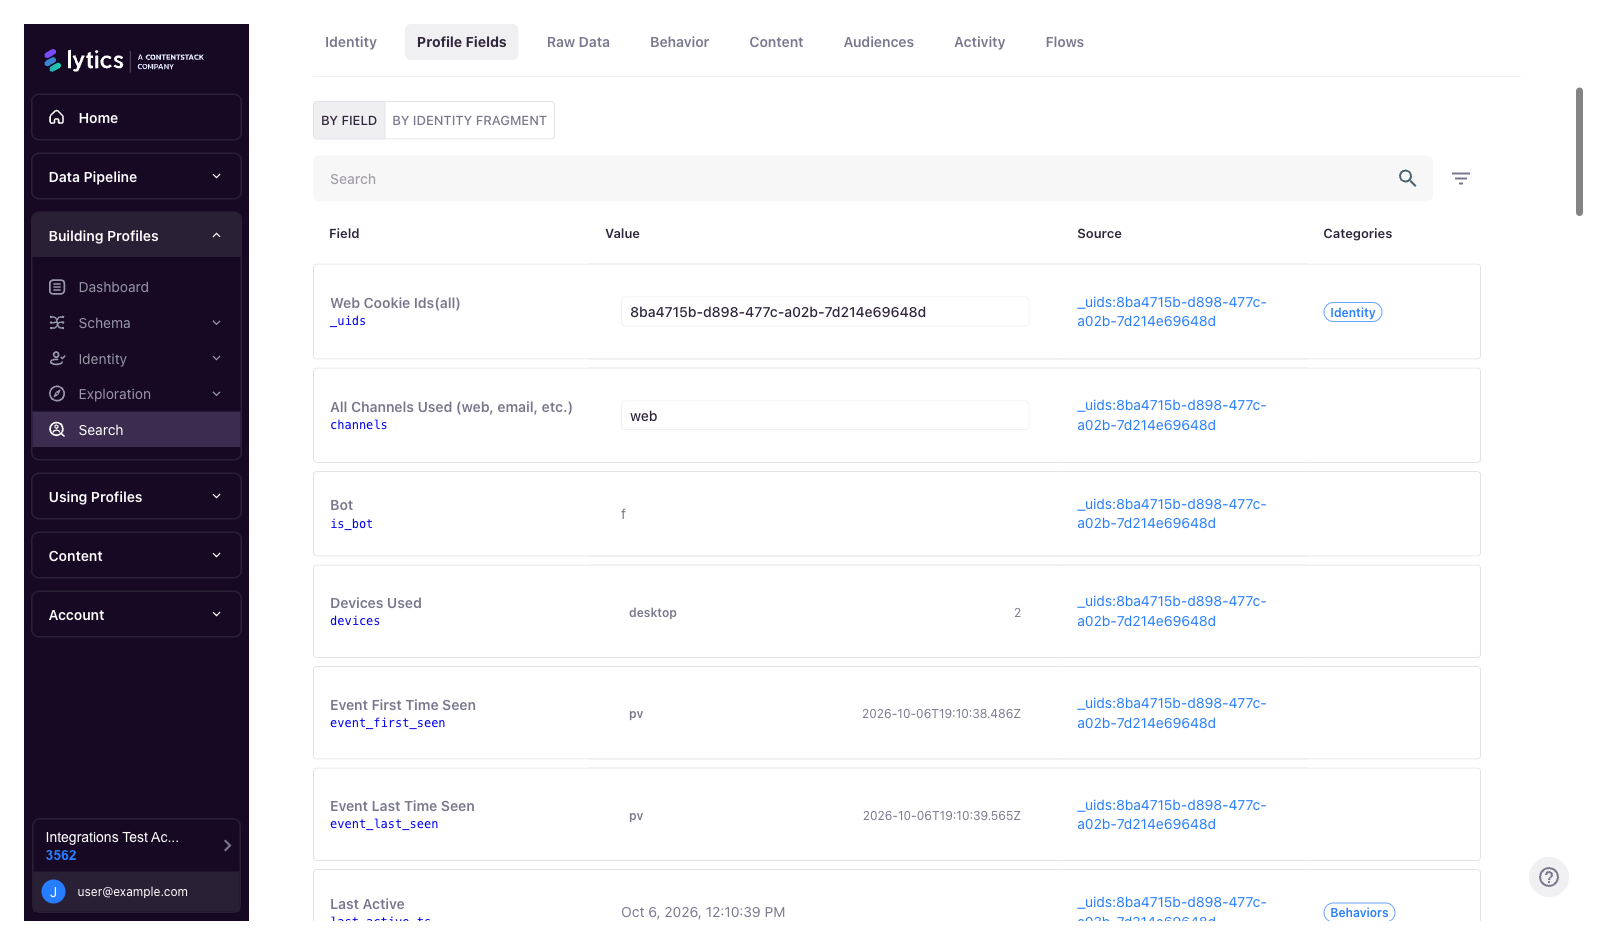The width and height of the screenshot is (1609, 945).
Task: Open source link for Event First Time Seen
Action: [1171, 713]
